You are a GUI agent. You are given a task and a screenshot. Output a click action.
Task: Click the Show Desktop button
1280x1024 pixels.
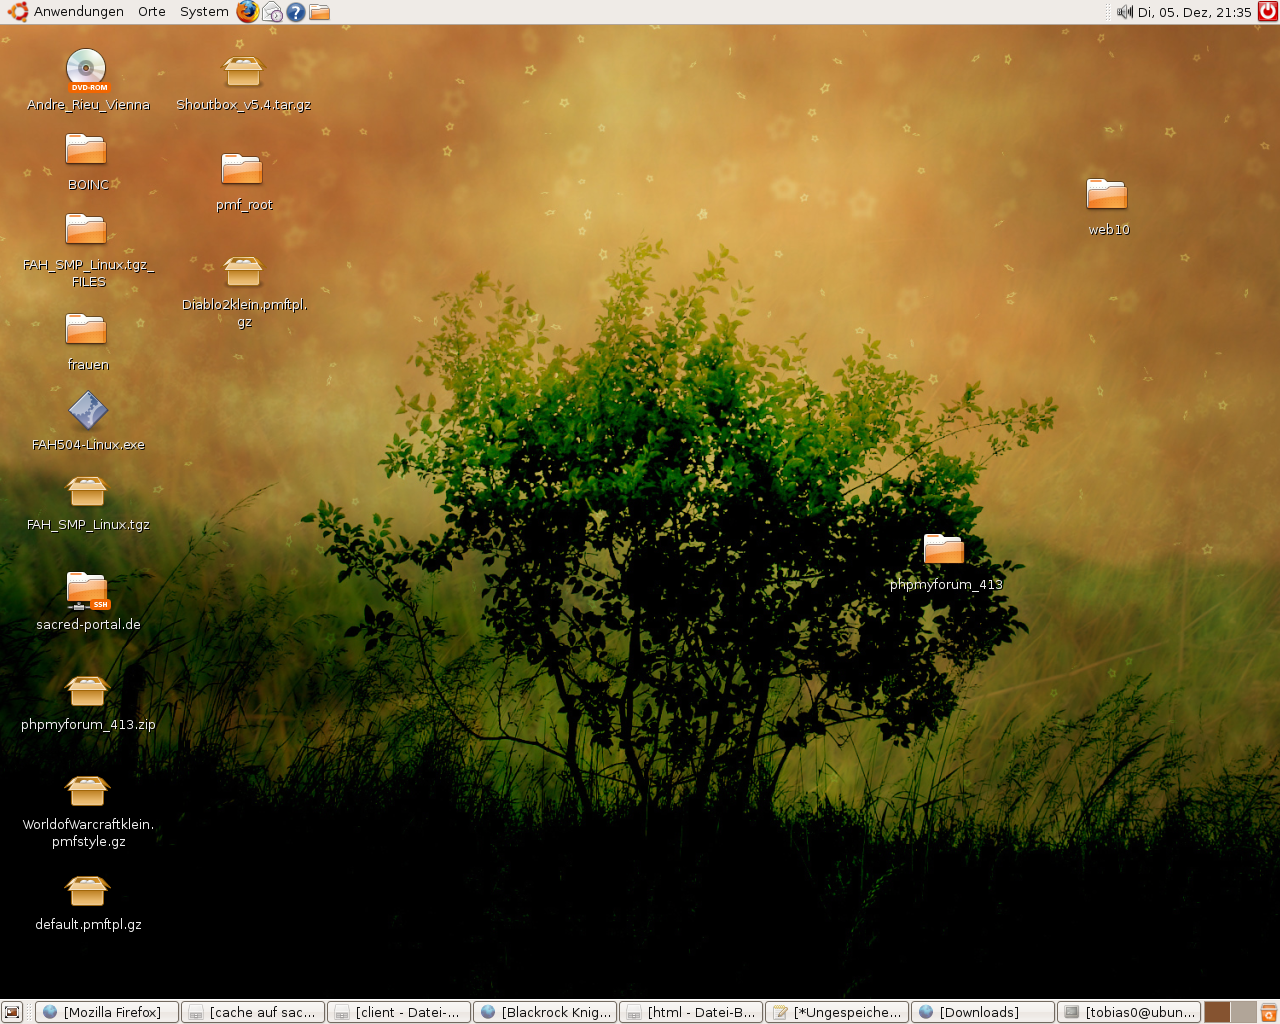coord(12,1012)
